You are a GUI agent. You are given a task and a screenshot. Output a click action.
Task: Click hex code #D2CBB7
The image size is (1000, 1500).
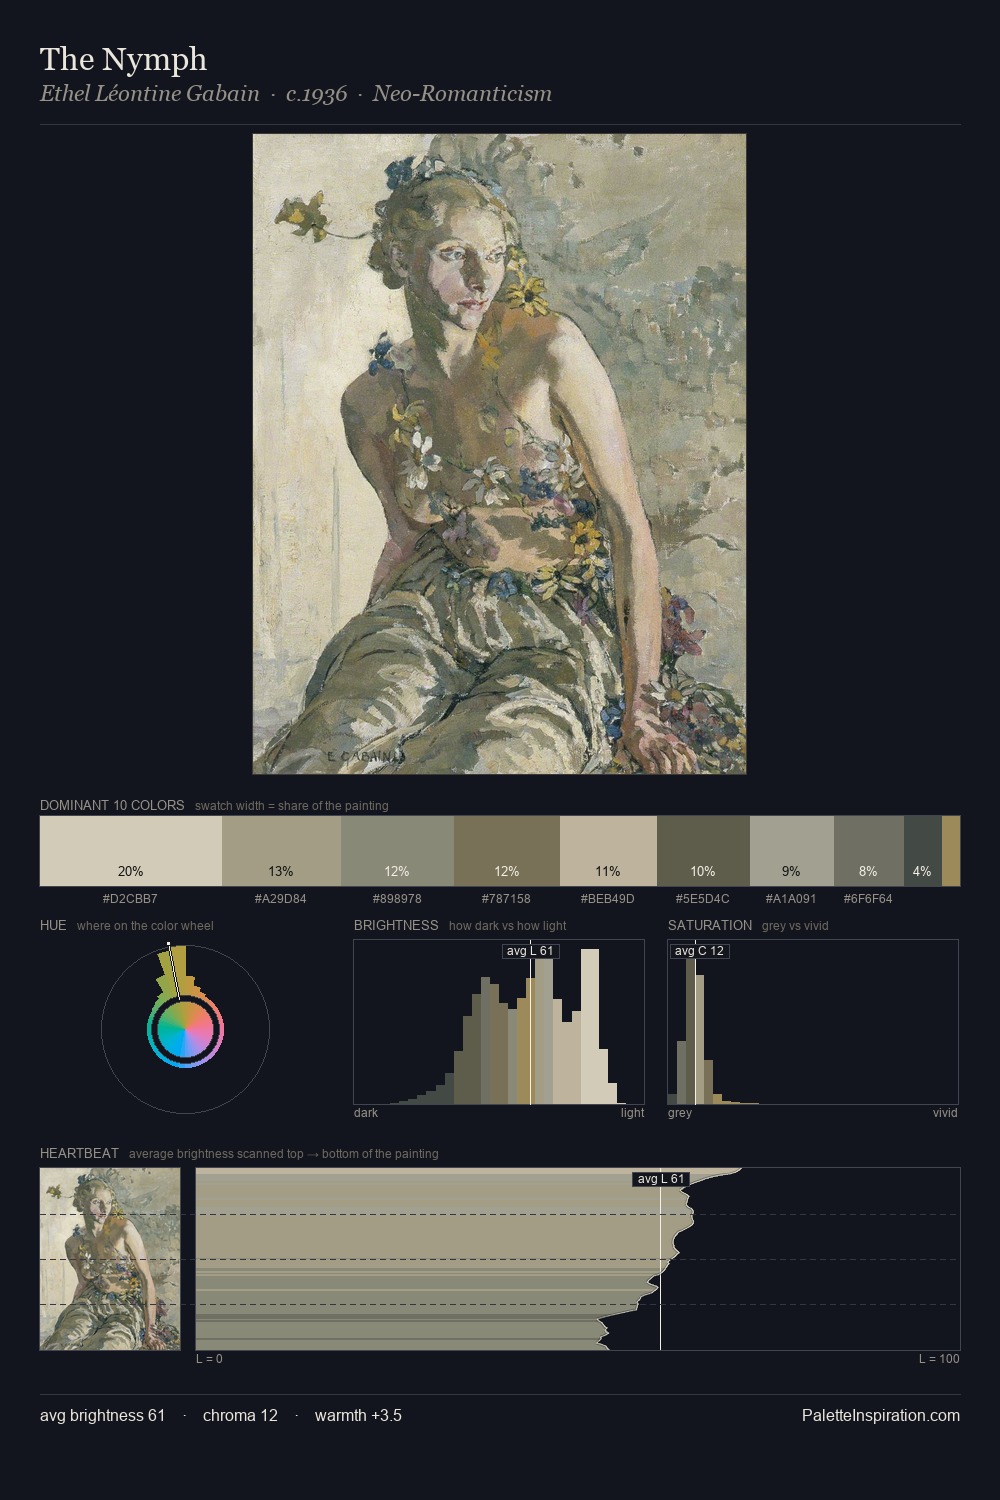(x=130, y=898)
